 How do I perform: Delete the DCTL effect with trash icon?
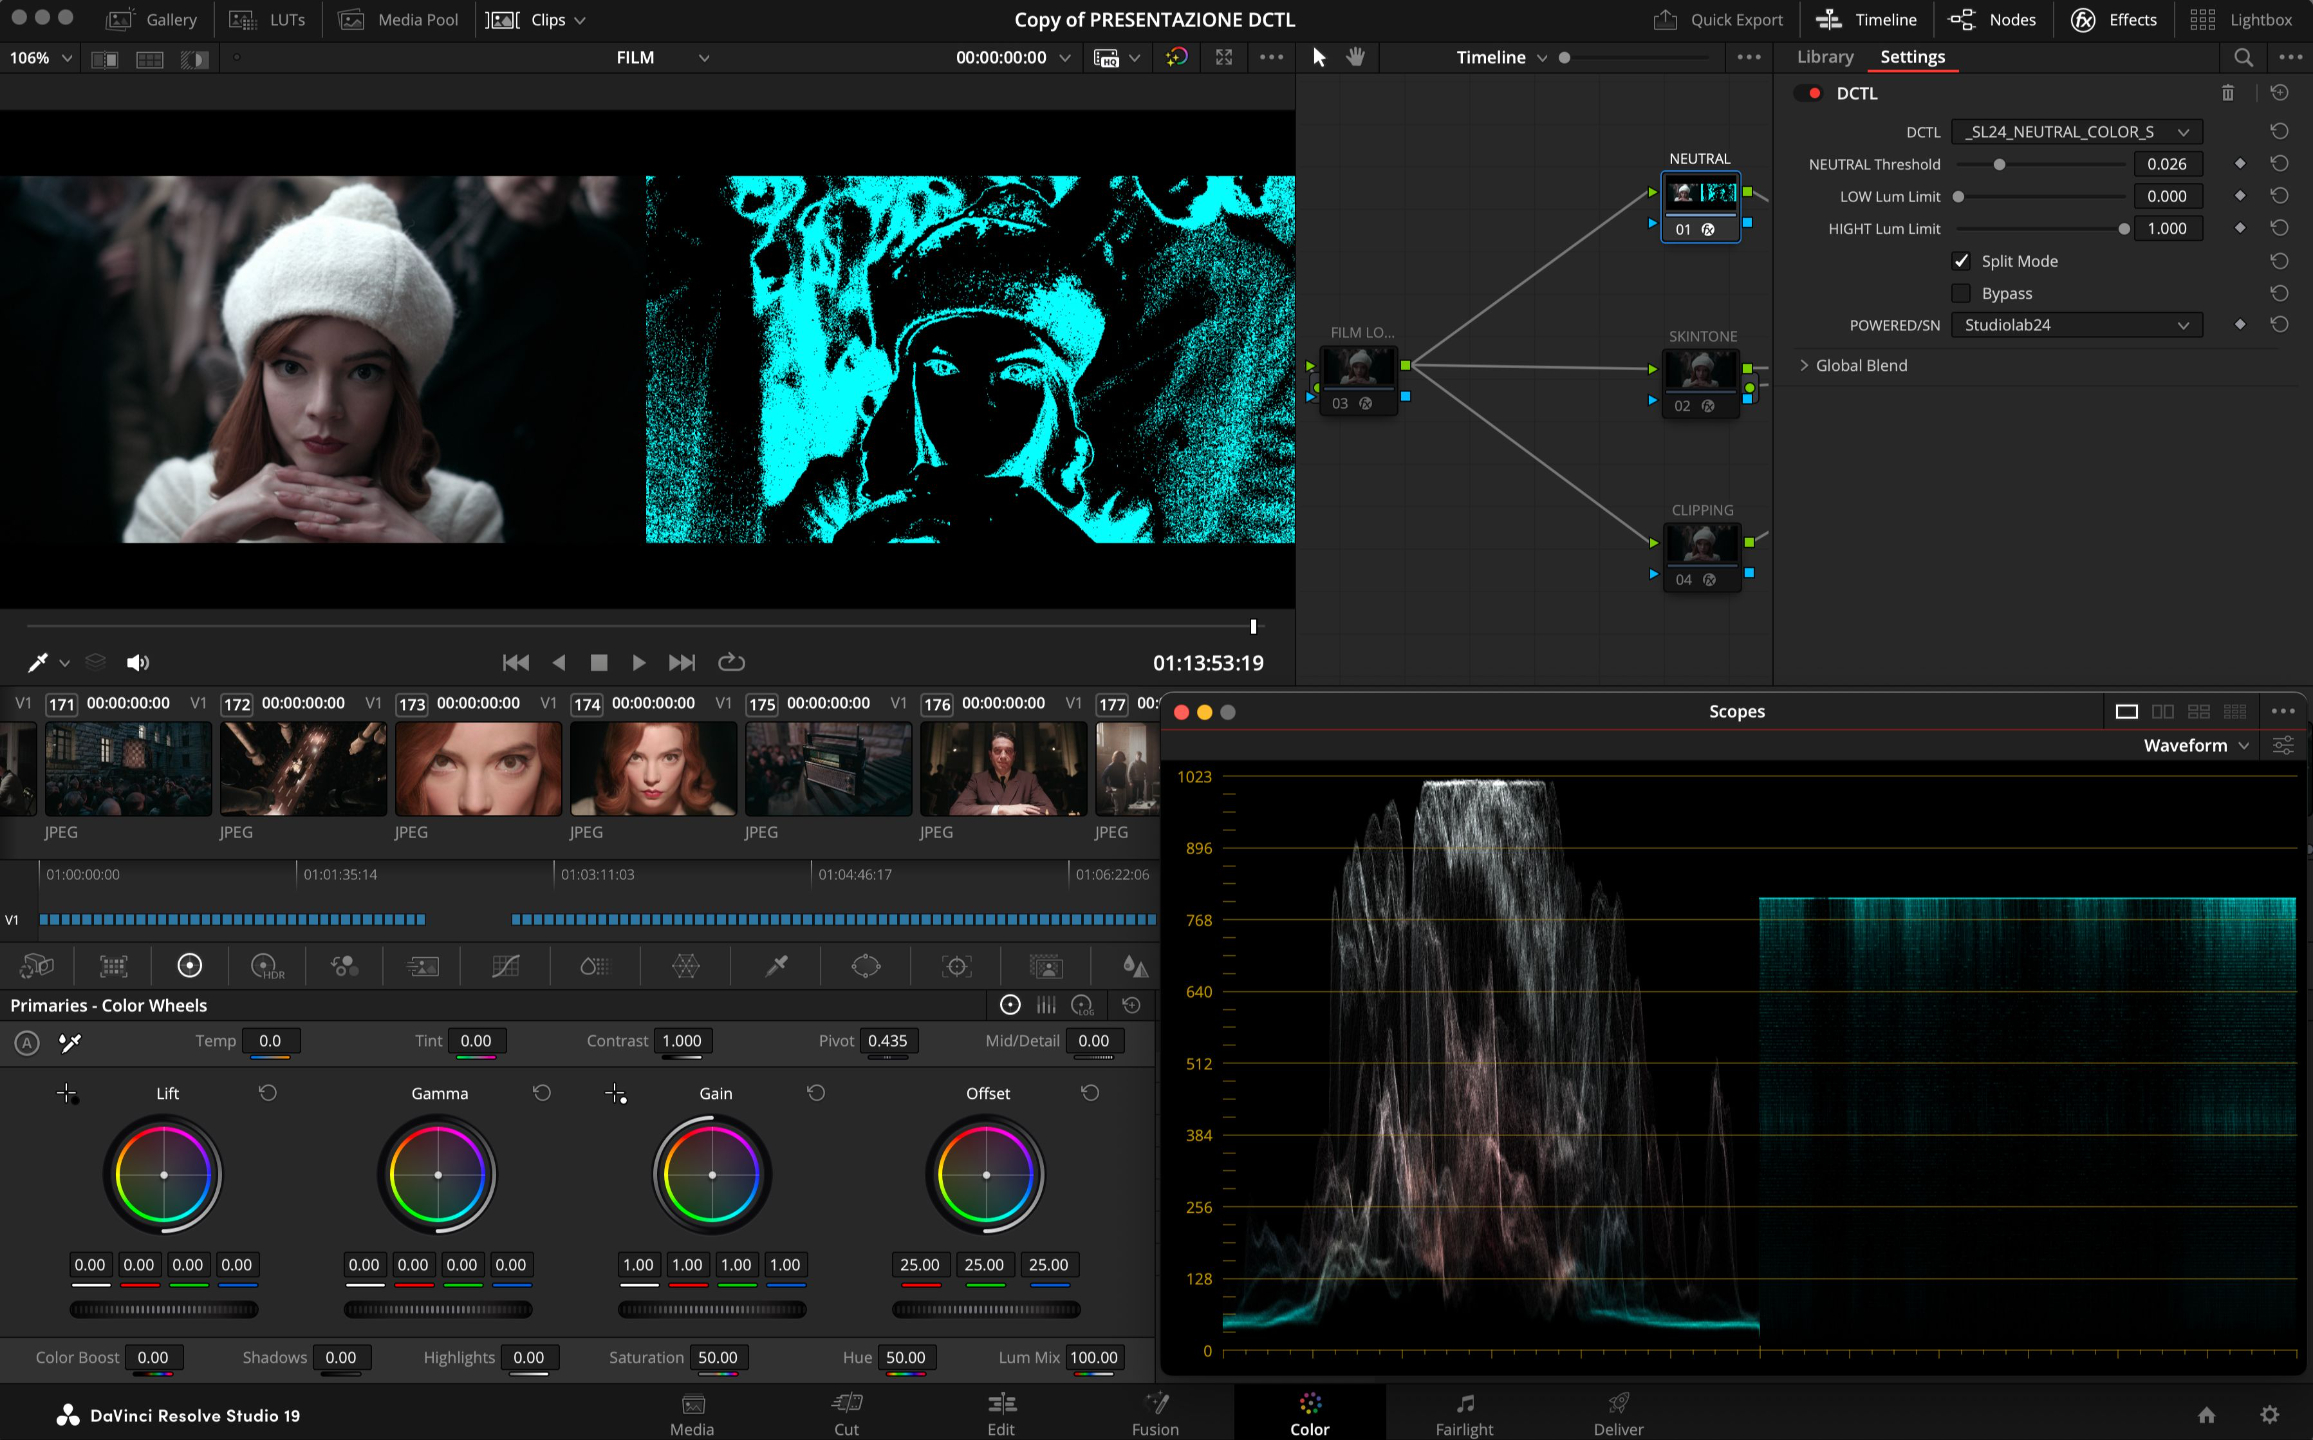click(x=2227, y=93)
